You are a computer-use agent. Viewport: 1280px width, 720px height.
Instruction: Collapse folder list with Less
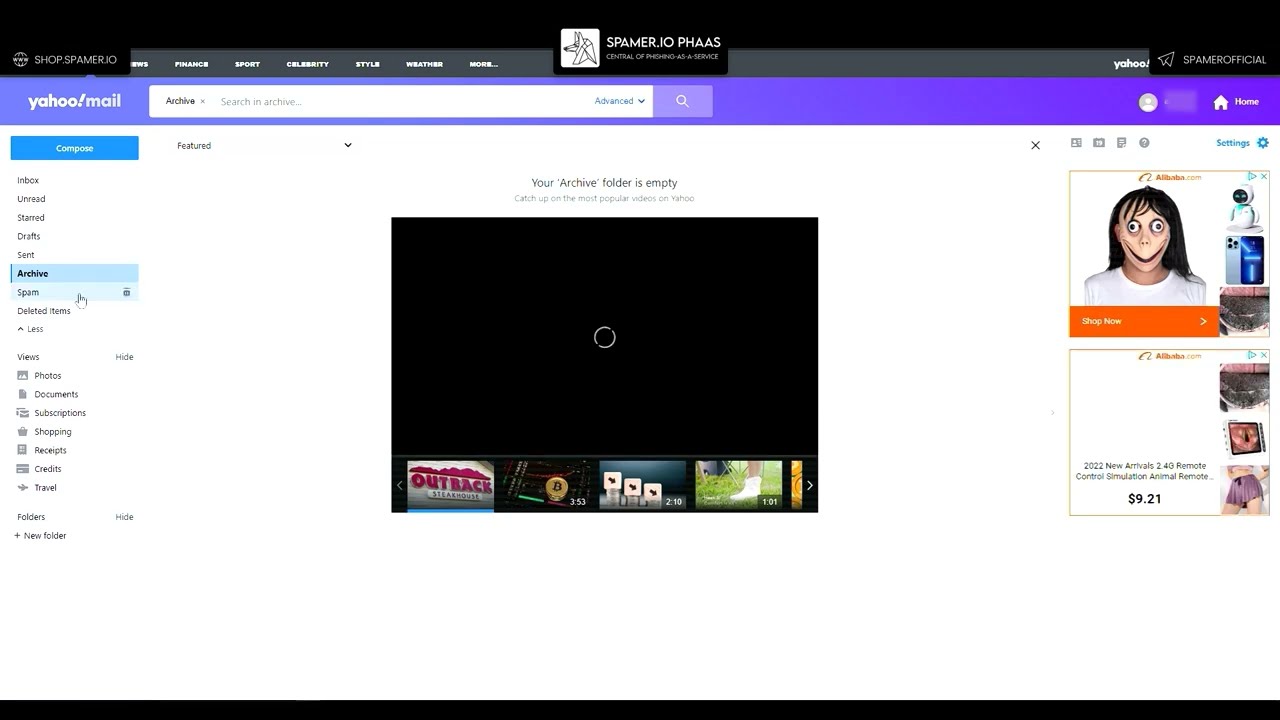(x=30, y=329)
